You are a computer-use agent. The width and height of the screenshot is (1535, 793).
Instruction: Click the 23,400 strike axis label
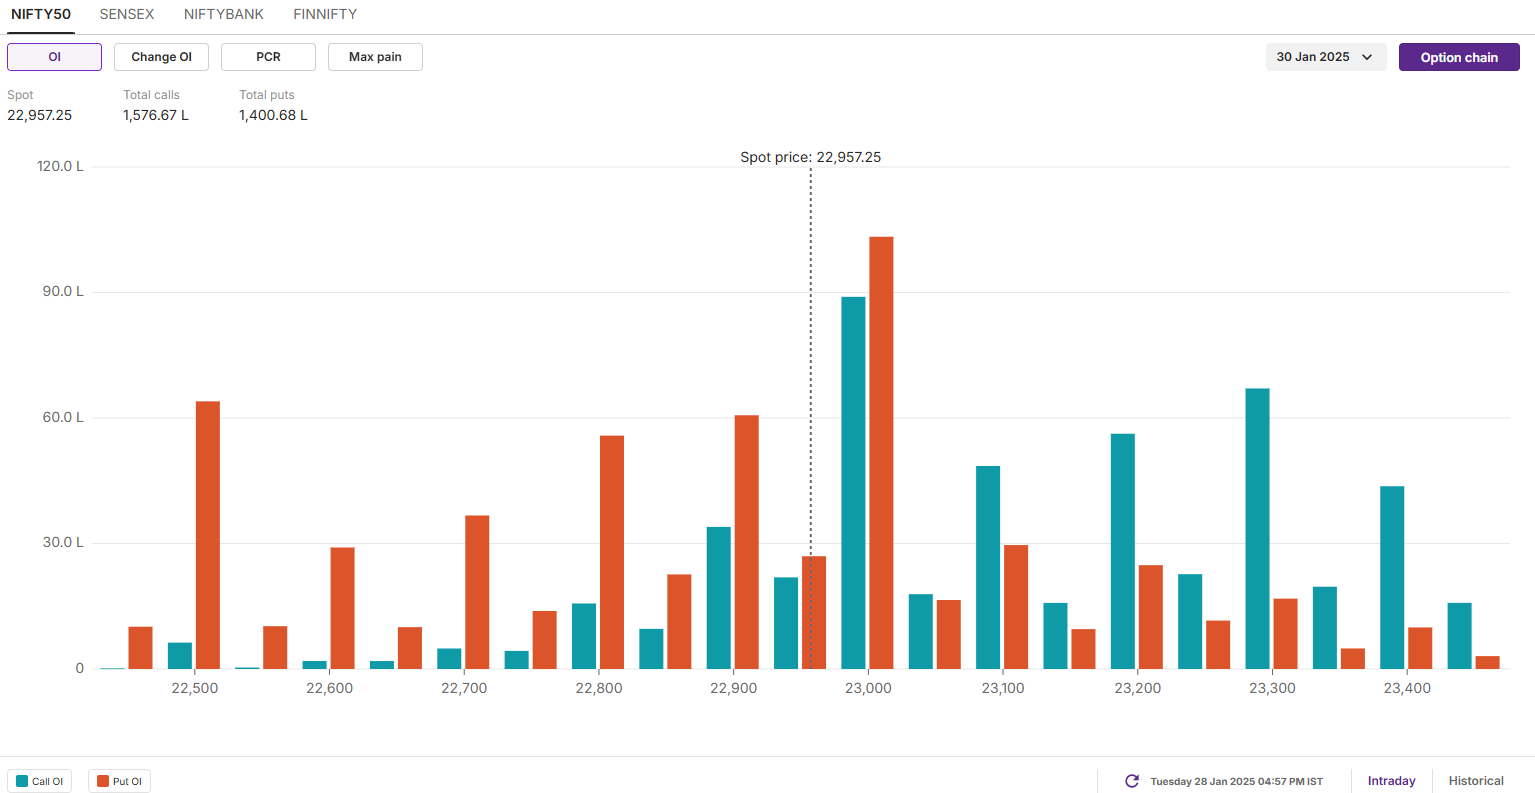tap(1407, 688)
